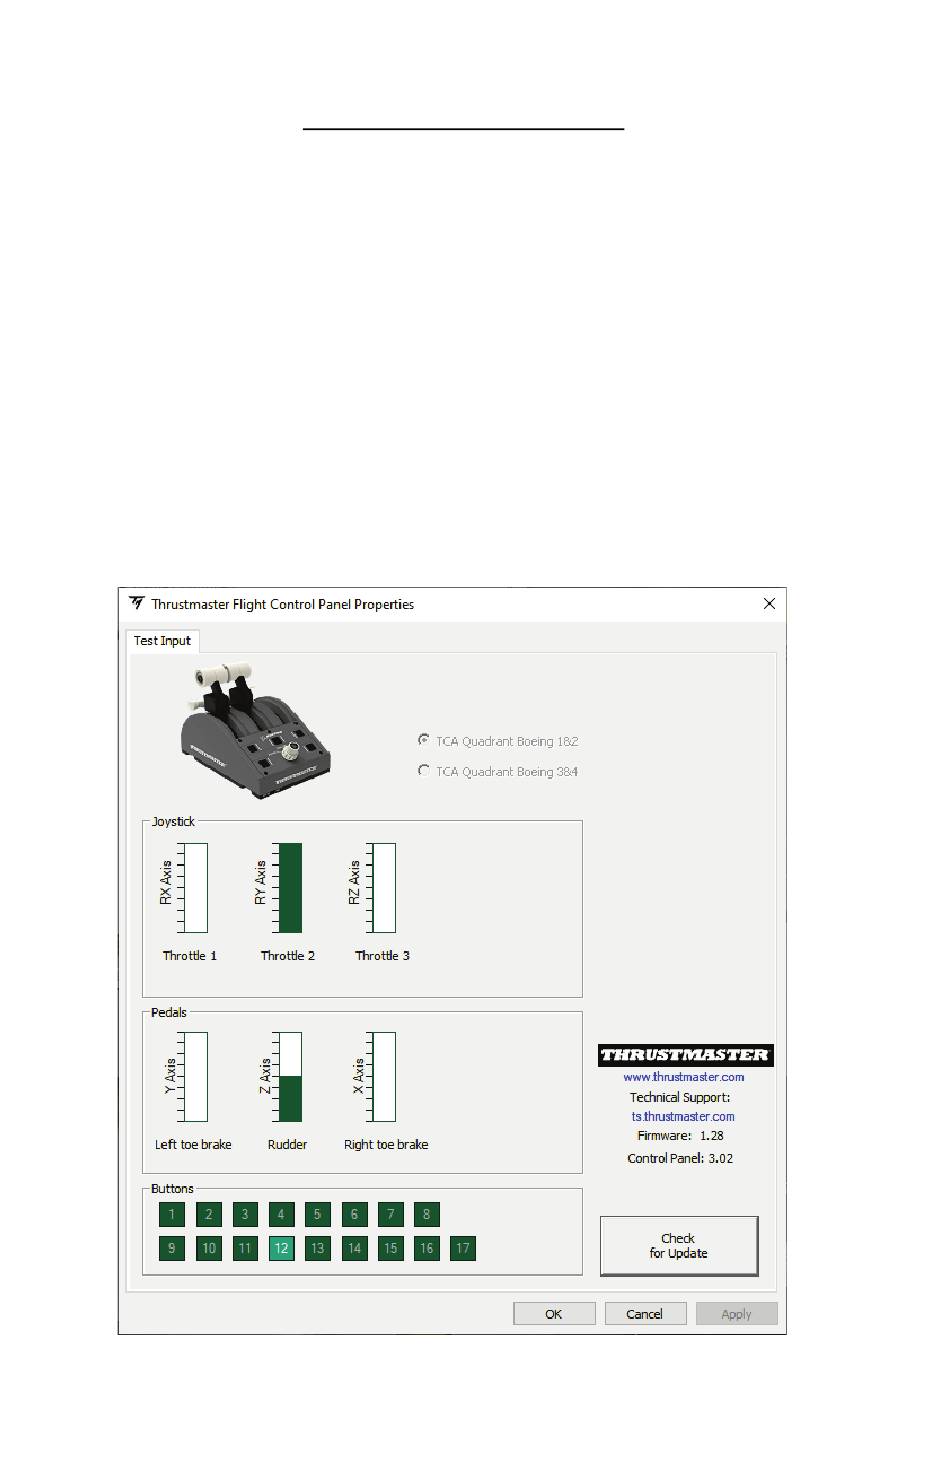Click the Pedals group label
Image resolution: width=950 pixels, height=1478 pixels.
tap(169, 1013)
